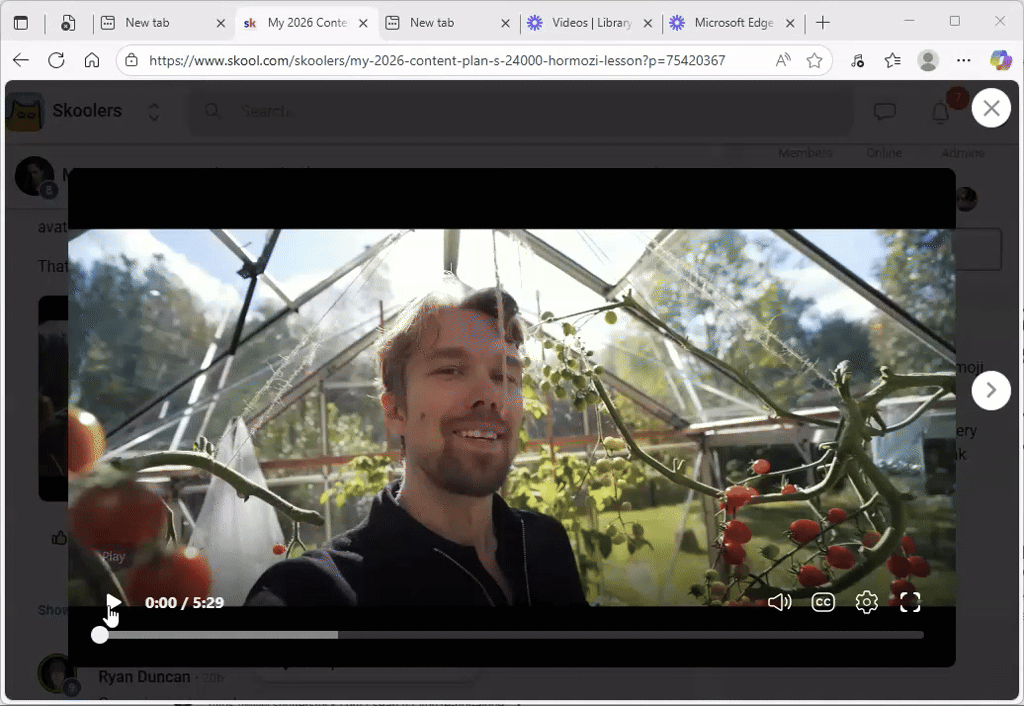Close the video lightbox with the X

pos(991,108)
